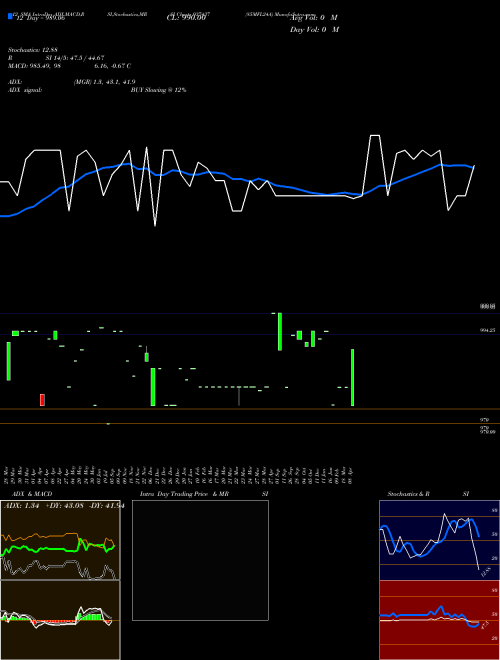Click the 'Intra Day Trading Price & MR' title
500x660 pixels.
coord(184,494)
